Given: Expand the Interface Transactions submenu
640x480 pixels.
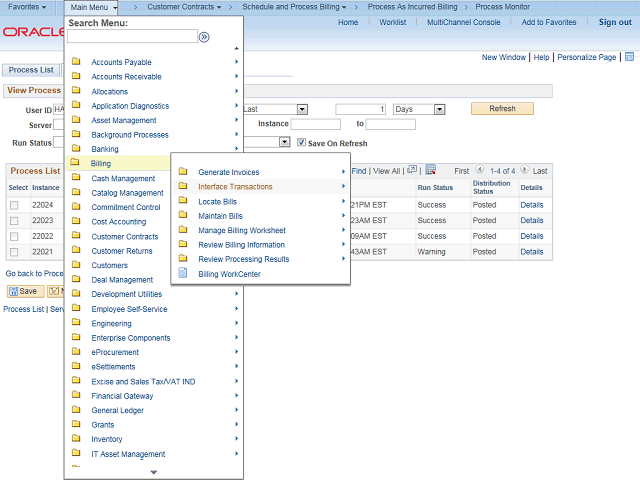Looking at the screenshot, I should [x=235, y=187].
